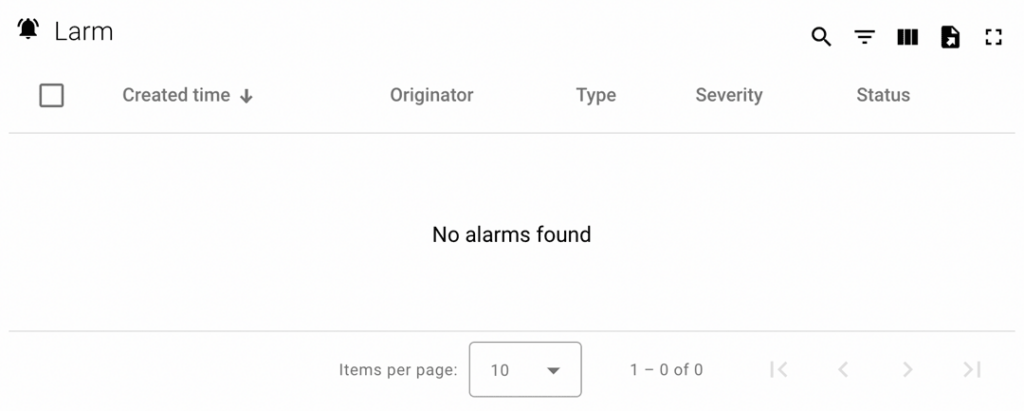
Task: Show the columns-to-display selector
Action: tap(907, 38)
